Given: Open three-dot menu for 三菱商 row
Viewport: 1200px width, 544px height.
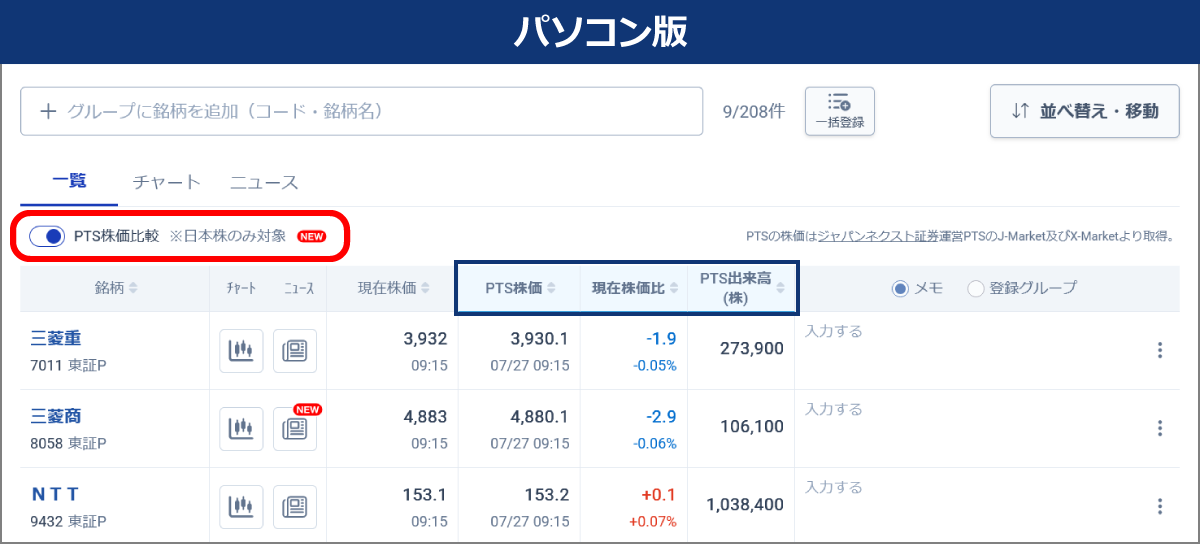Looking at the screenshot, I should tap(1160, 428).
